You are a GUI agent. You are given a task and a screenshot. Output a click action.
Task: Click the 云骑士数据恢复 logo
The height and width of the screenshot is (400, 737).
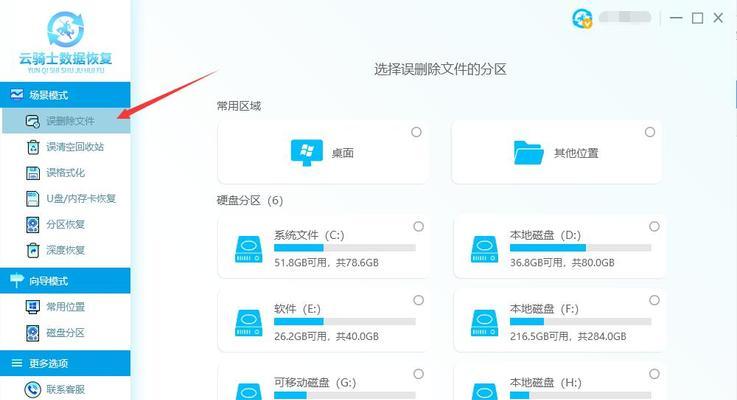tap(66, 41)
